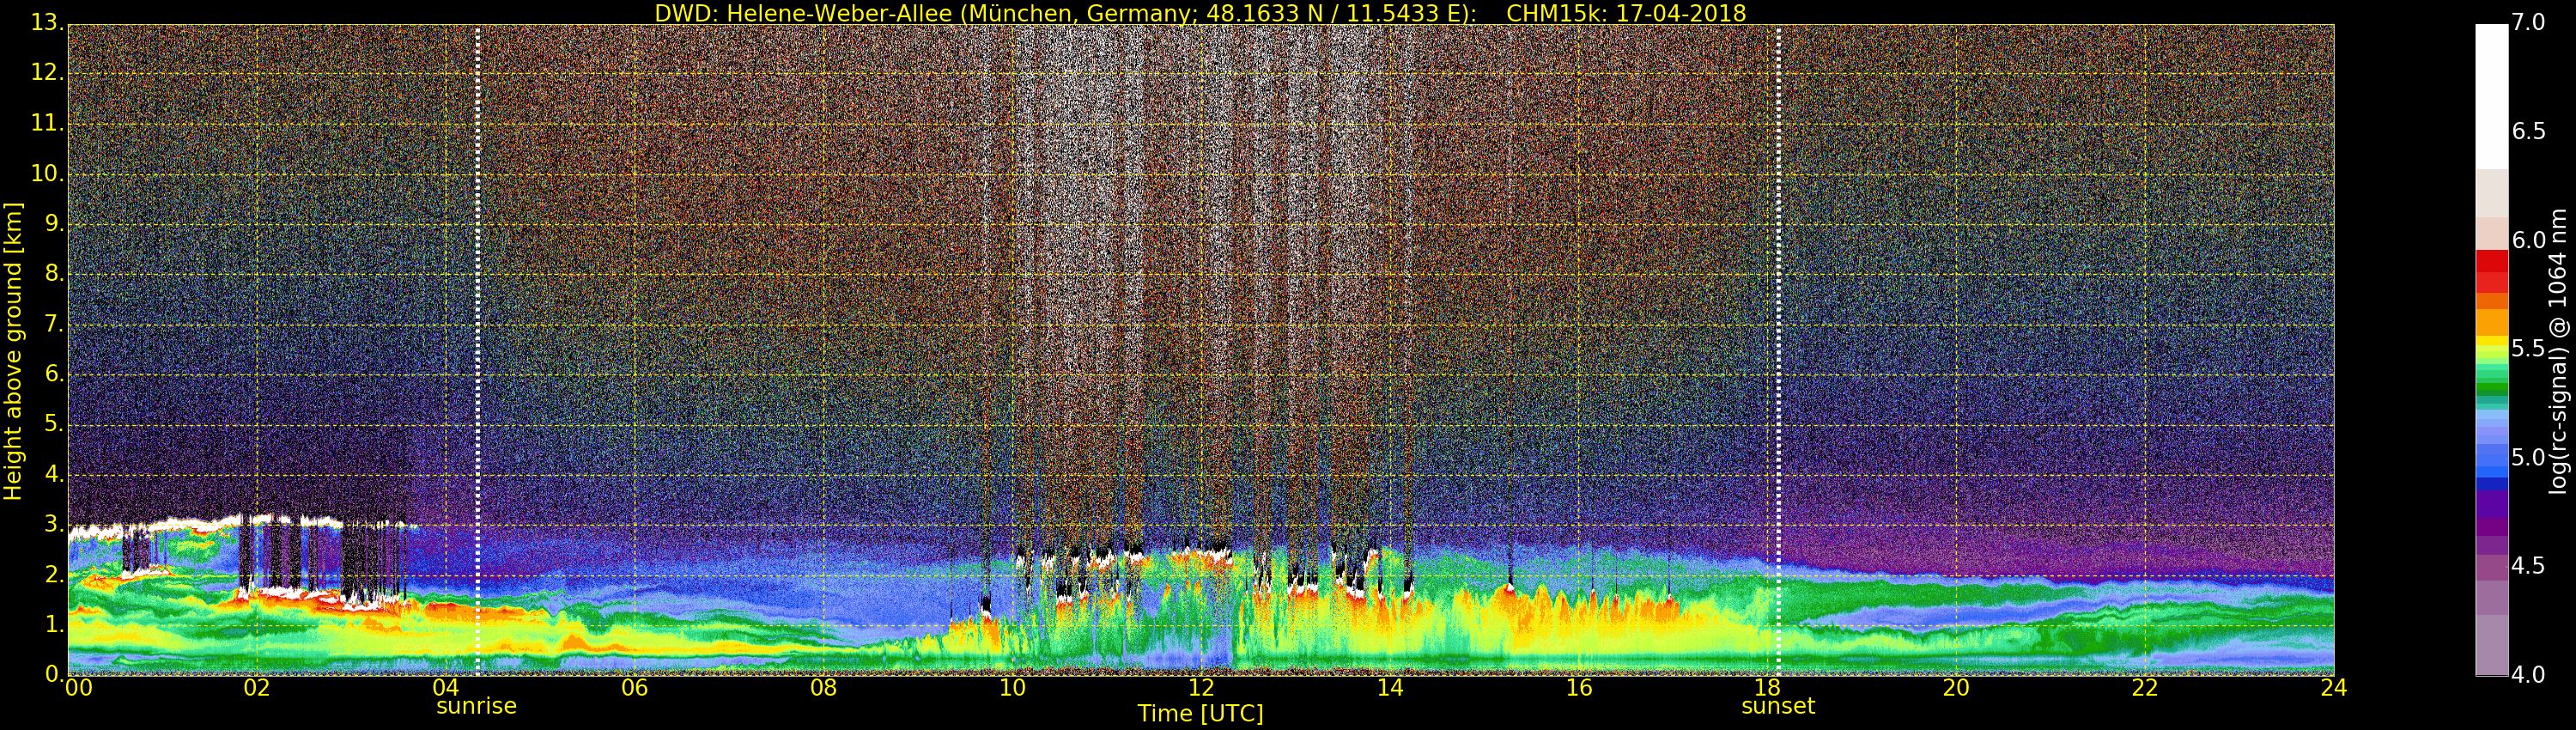Click the 24 tick on the time axis
This screenshot has height=730, width=2576.
(2334, 688)
